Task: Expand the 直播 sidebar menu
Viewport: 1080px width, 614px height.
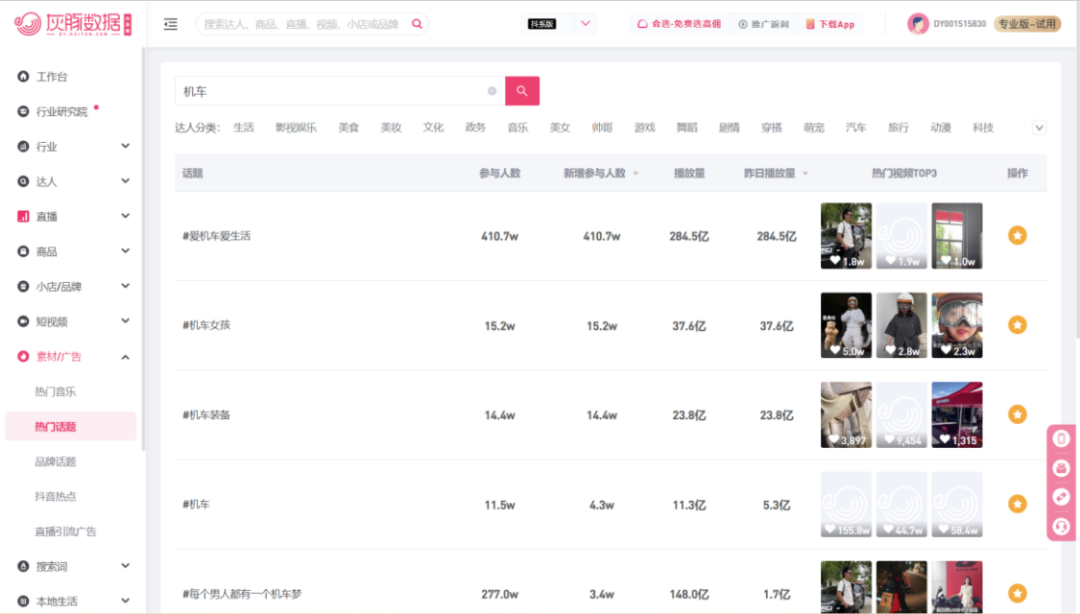Action: [125, 216]
